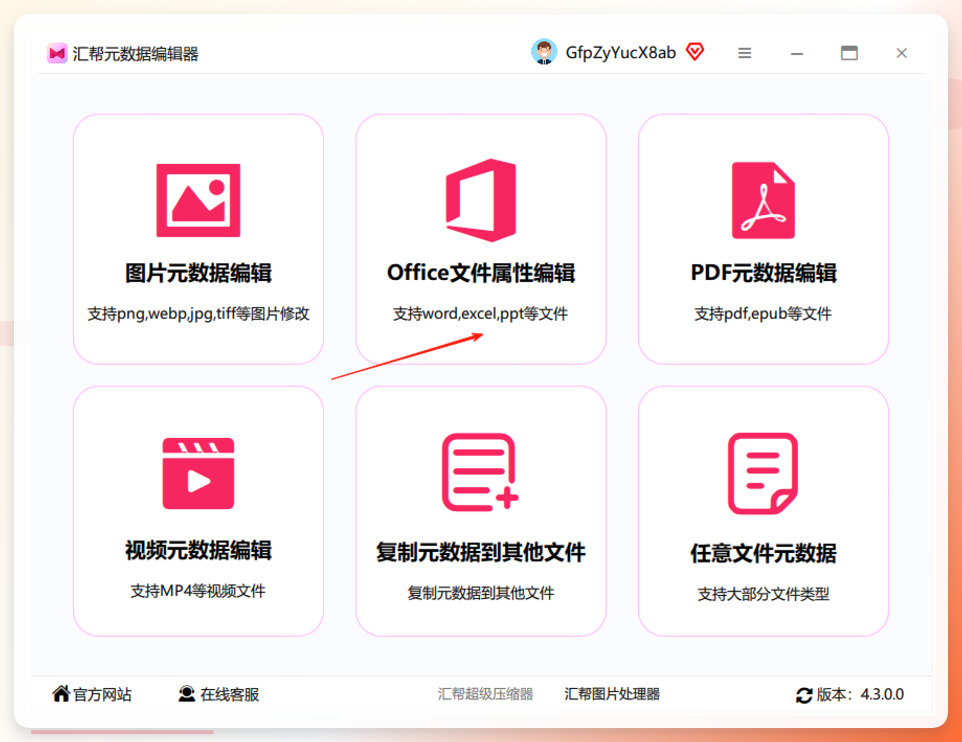This screenshot has height=742, width=962.
Task: Open 视频元数据编辑 title
Action: 198,551
